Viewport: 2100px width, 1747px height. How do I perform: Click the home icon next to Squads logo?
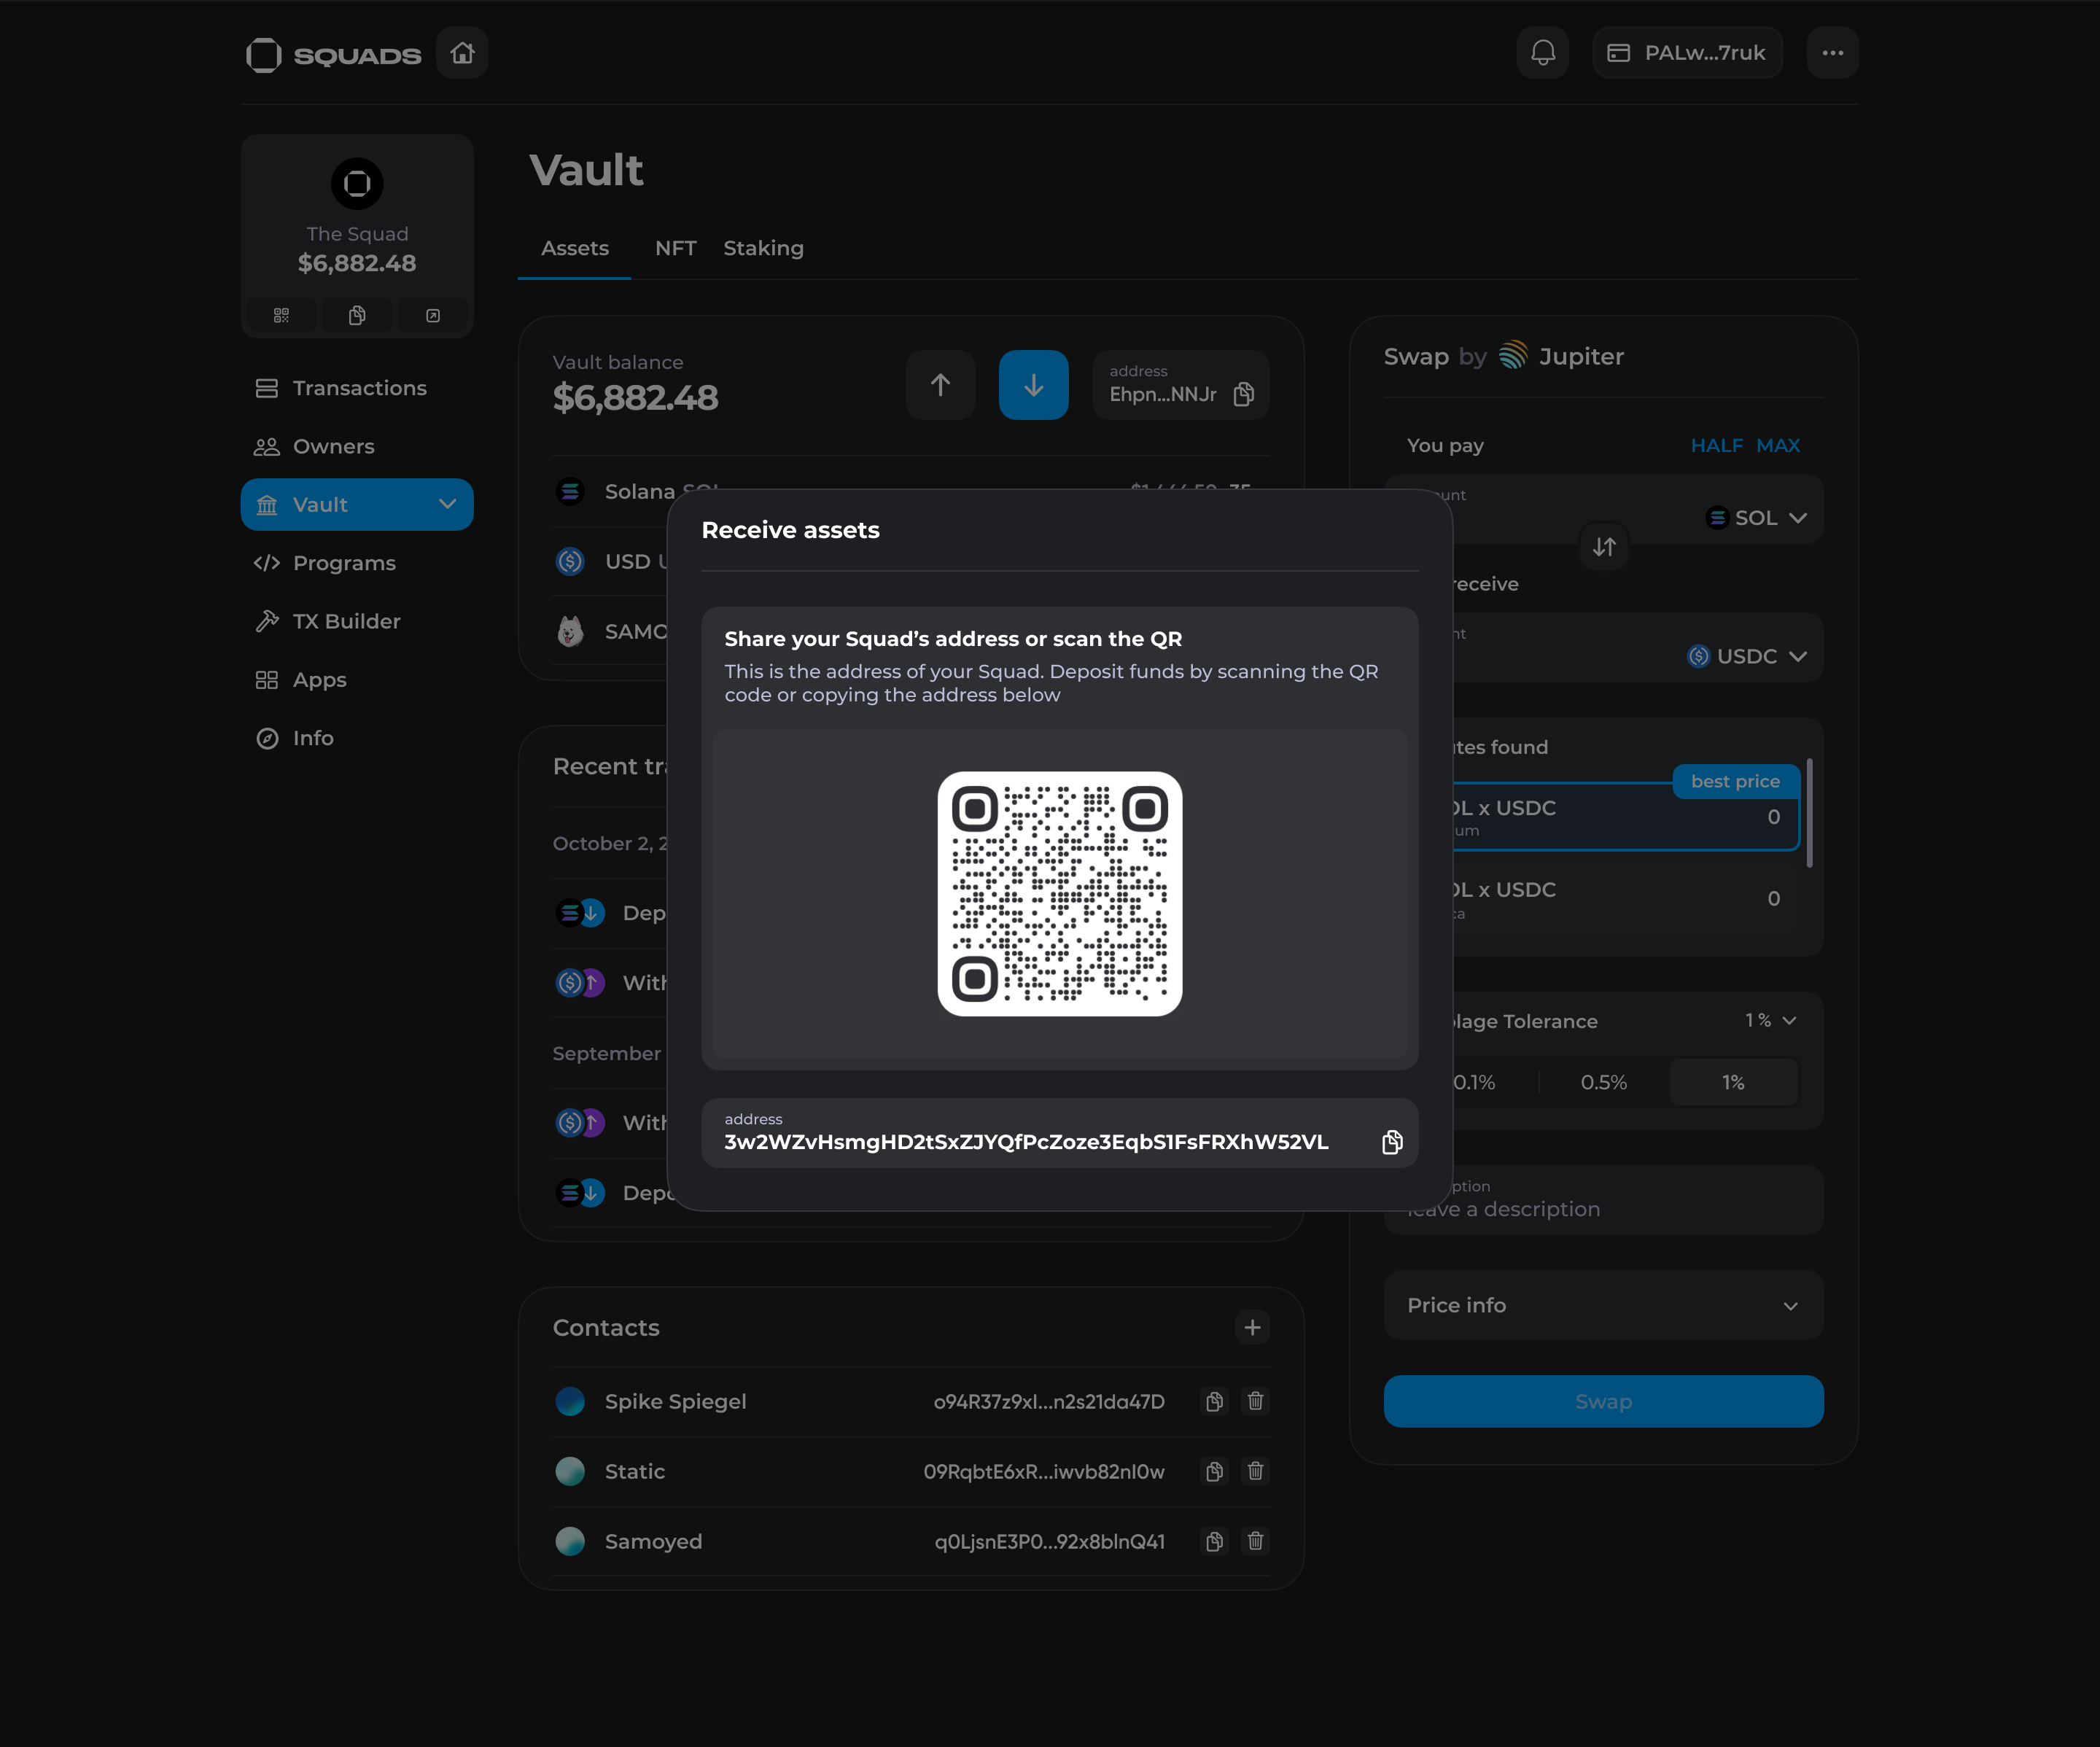point(462,53)
